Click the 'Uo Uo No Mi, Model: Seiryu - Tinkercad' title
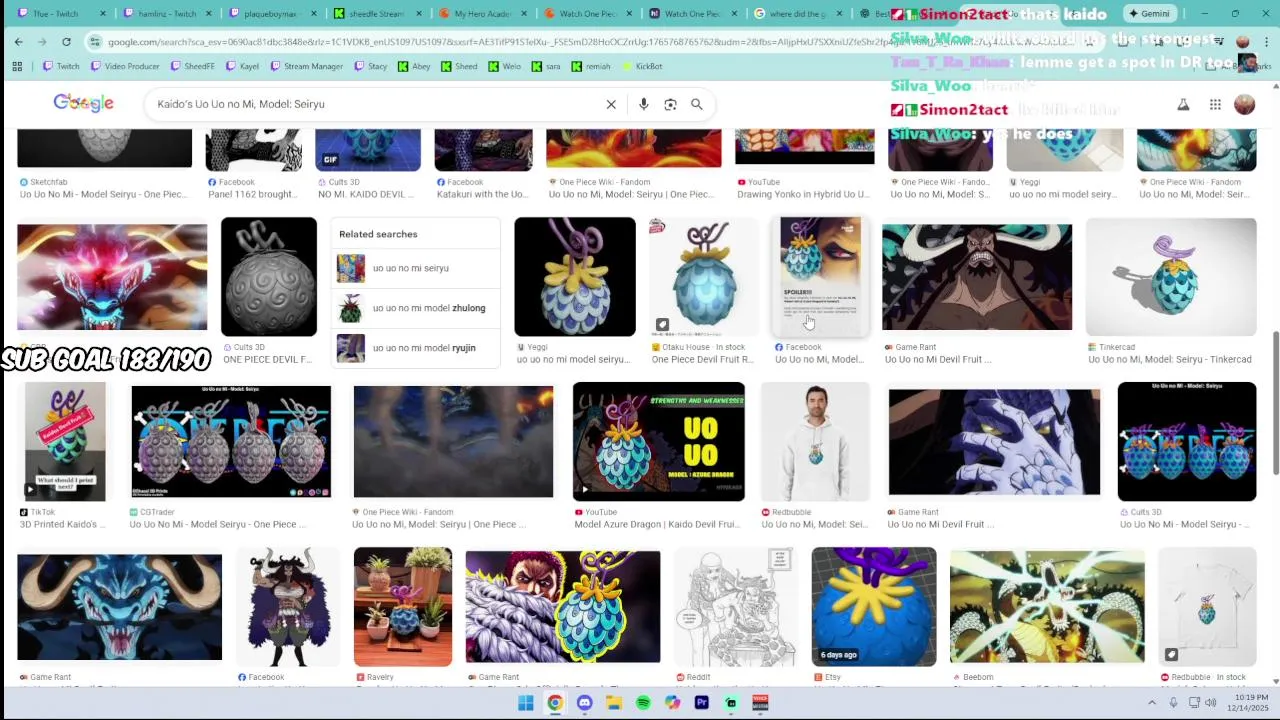 point(1170,359)
